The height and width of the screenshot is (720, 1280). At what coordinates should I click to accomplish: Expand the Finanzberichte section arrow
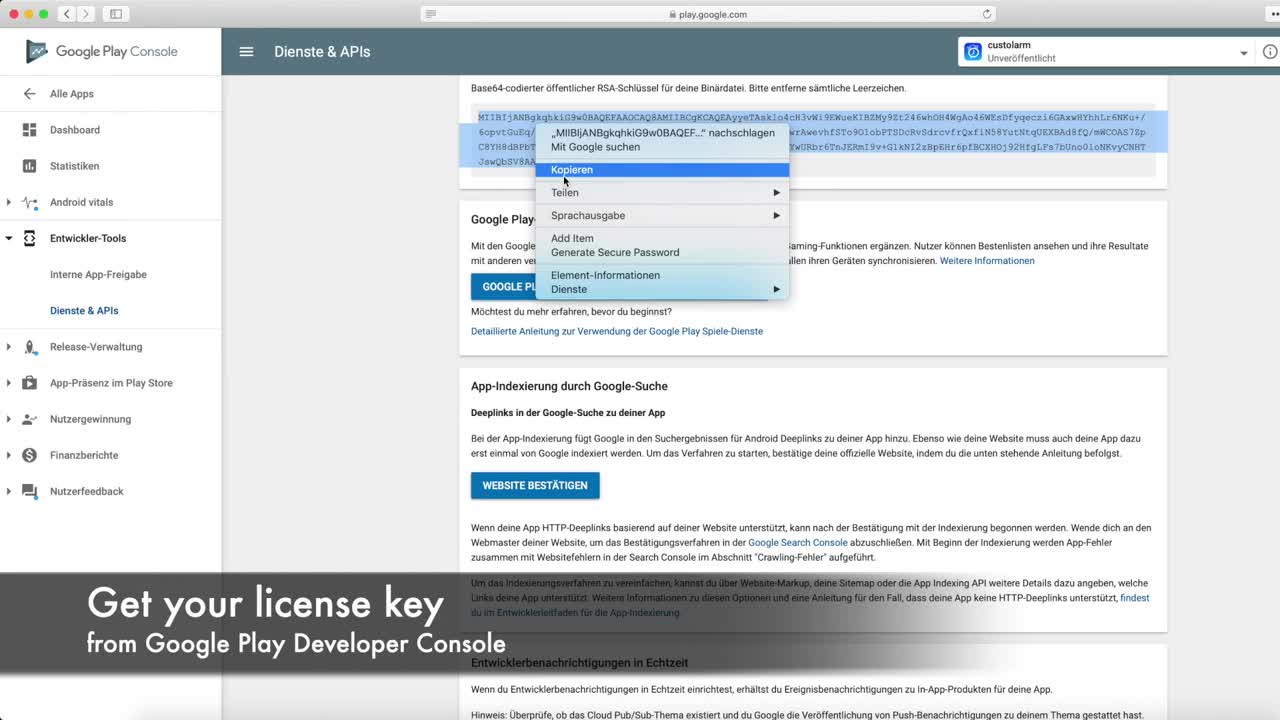[9, 455]
